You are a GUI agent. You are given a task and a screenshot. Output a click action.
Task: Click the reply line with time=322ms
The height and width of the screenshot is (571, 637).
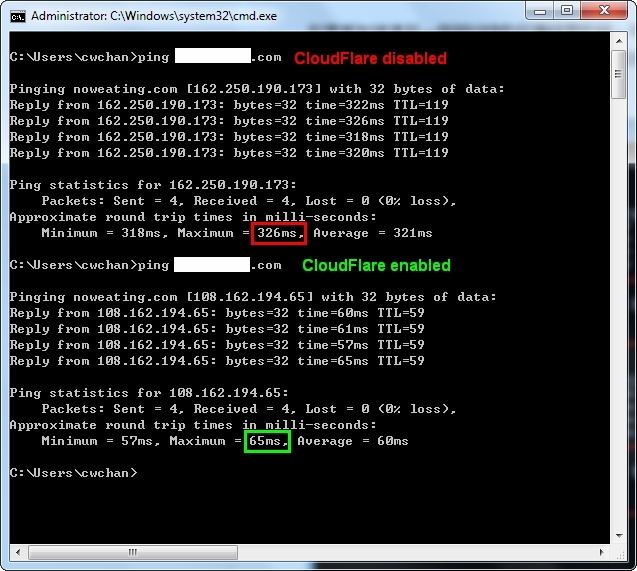[229, 105]
